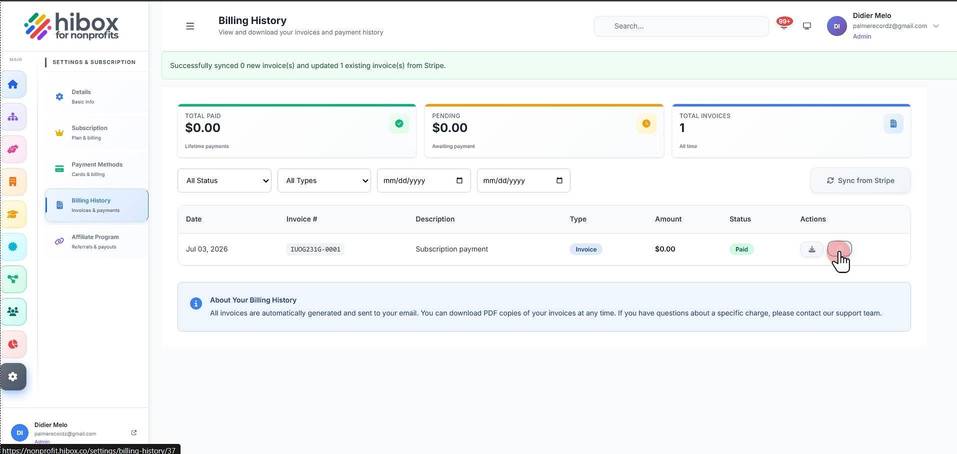Open Affiliate Program section

tap(96, 241)
